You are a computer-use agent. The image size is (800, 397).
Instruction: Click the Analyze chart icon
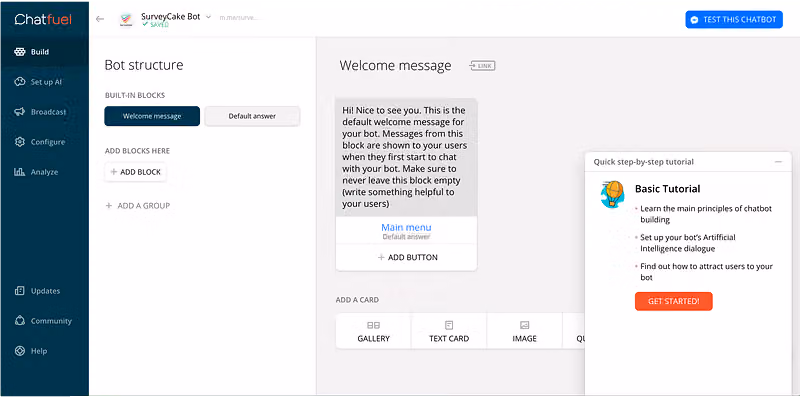point(19,172)
